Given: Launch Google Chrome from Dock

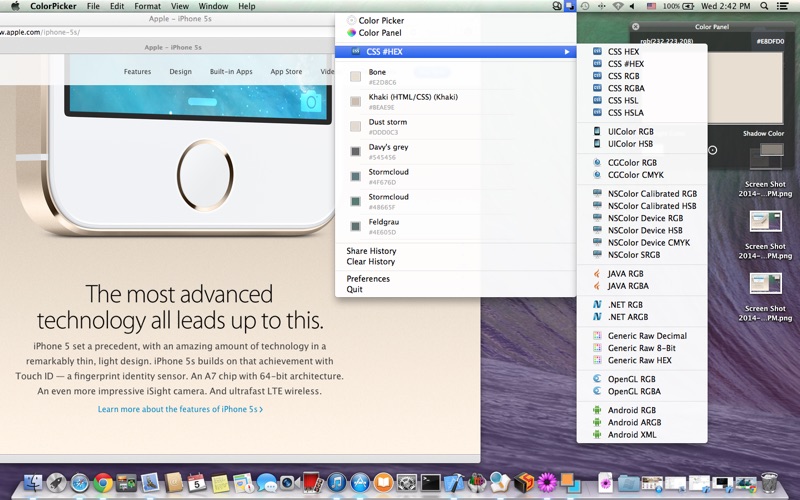Looking at the screenshot, I should (x=103, y=482).
